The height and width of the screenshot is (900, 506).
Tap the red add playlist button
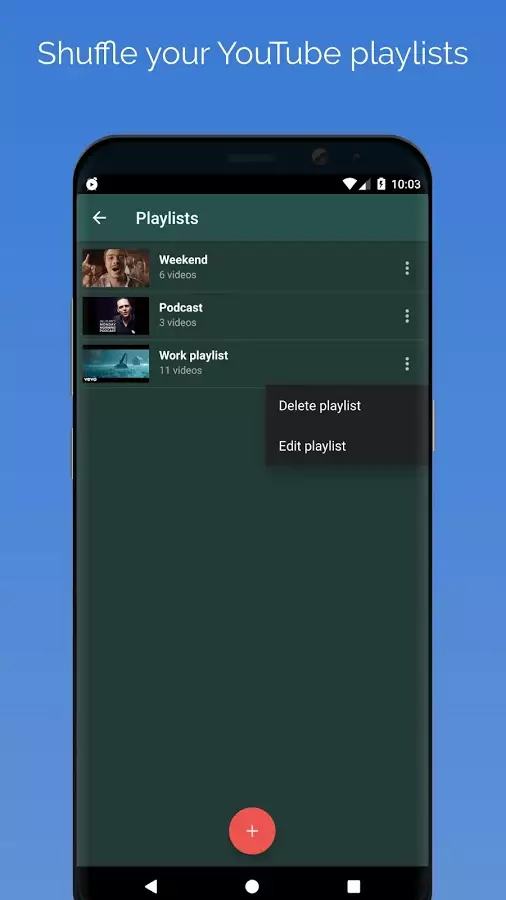[x=252, y=831]
